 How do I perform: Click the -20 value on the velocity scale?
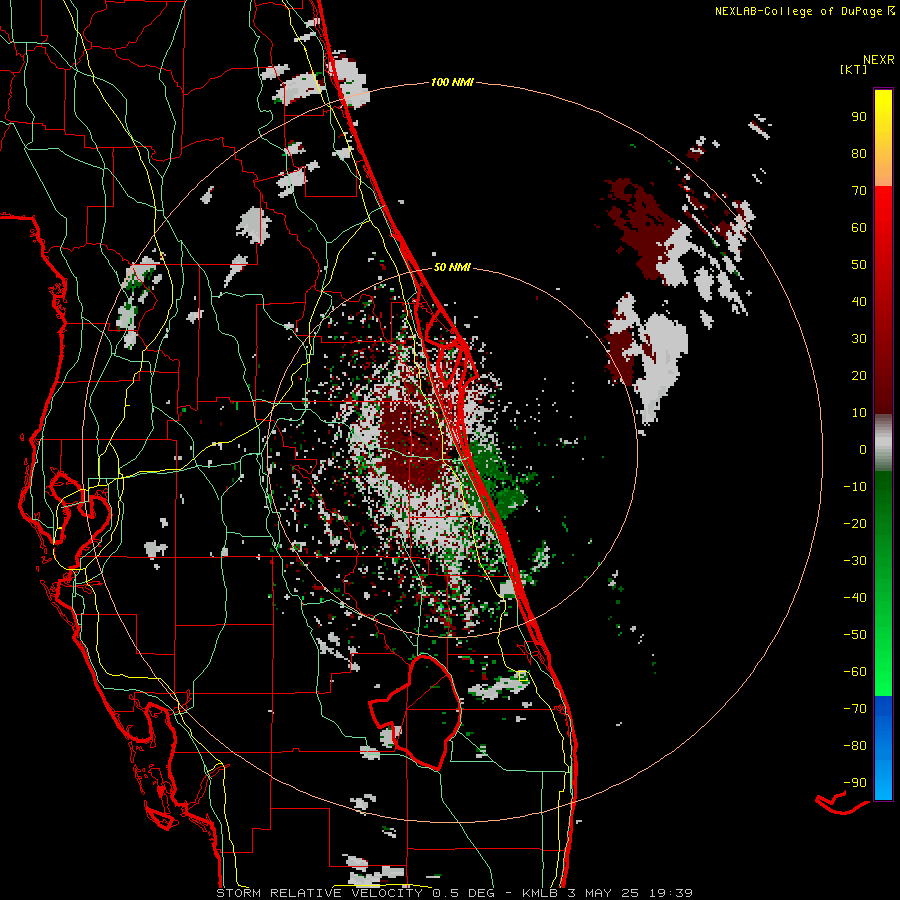coord(855,523)
